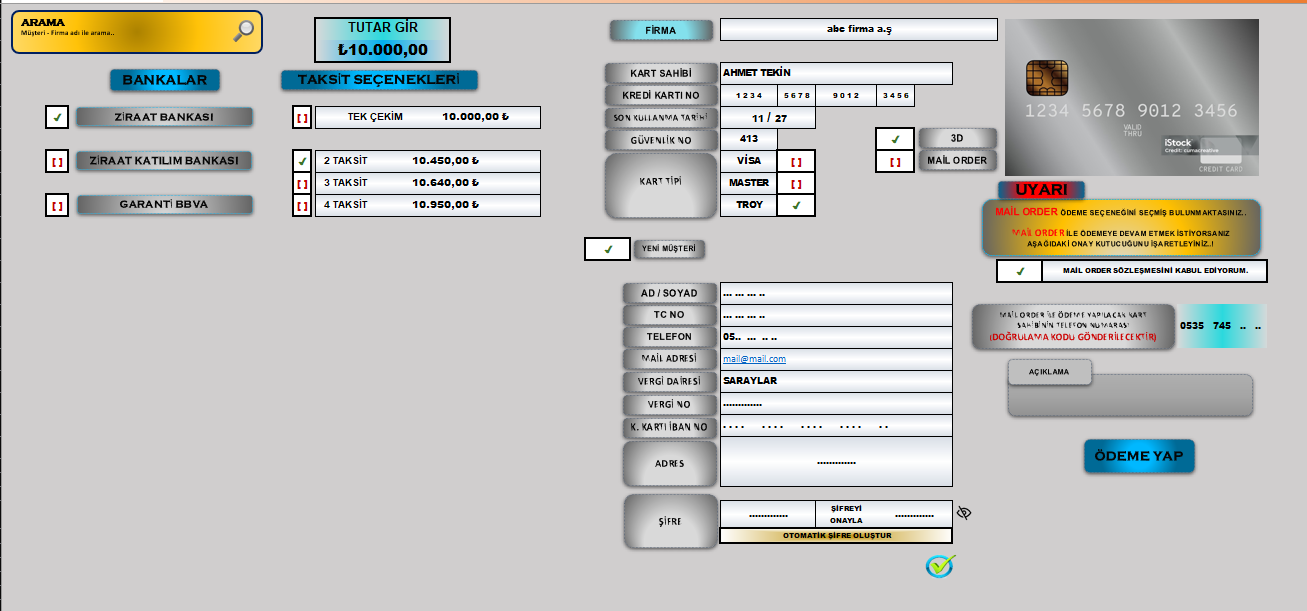Screen dimensions: 1307x611
Task: Click the Kart Sahibi field 'AHMET TEKİN'
Action: [x=836, y=73]
